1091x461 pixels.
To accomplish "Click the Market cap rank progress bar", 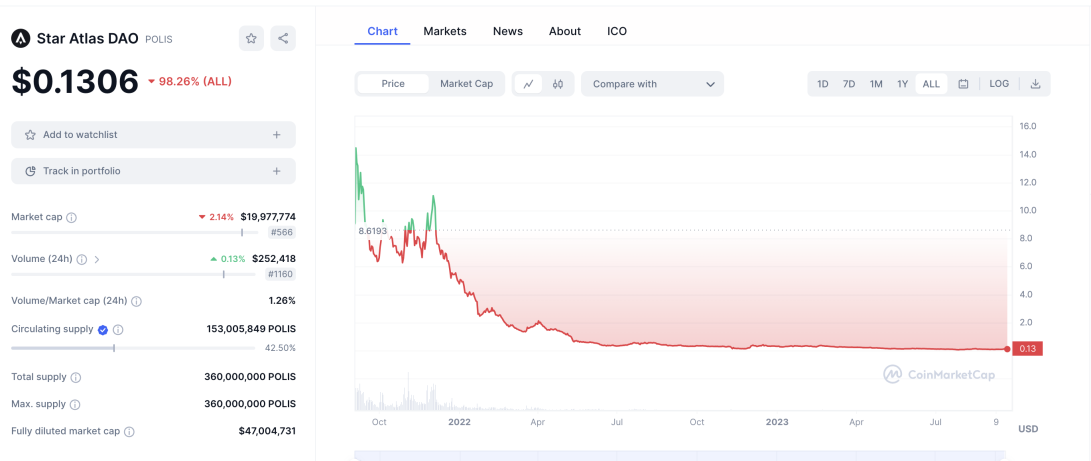I will coord(135,233).
